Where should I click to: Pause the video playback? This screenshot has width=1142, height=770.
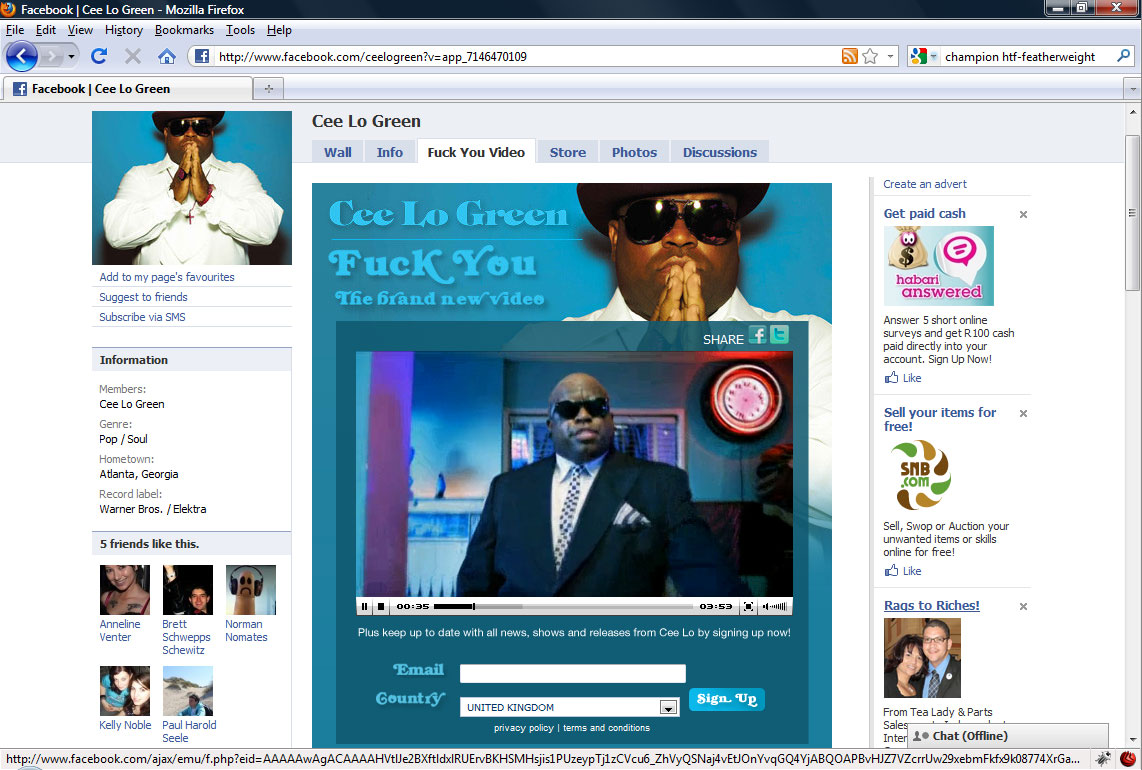point(365,606)
